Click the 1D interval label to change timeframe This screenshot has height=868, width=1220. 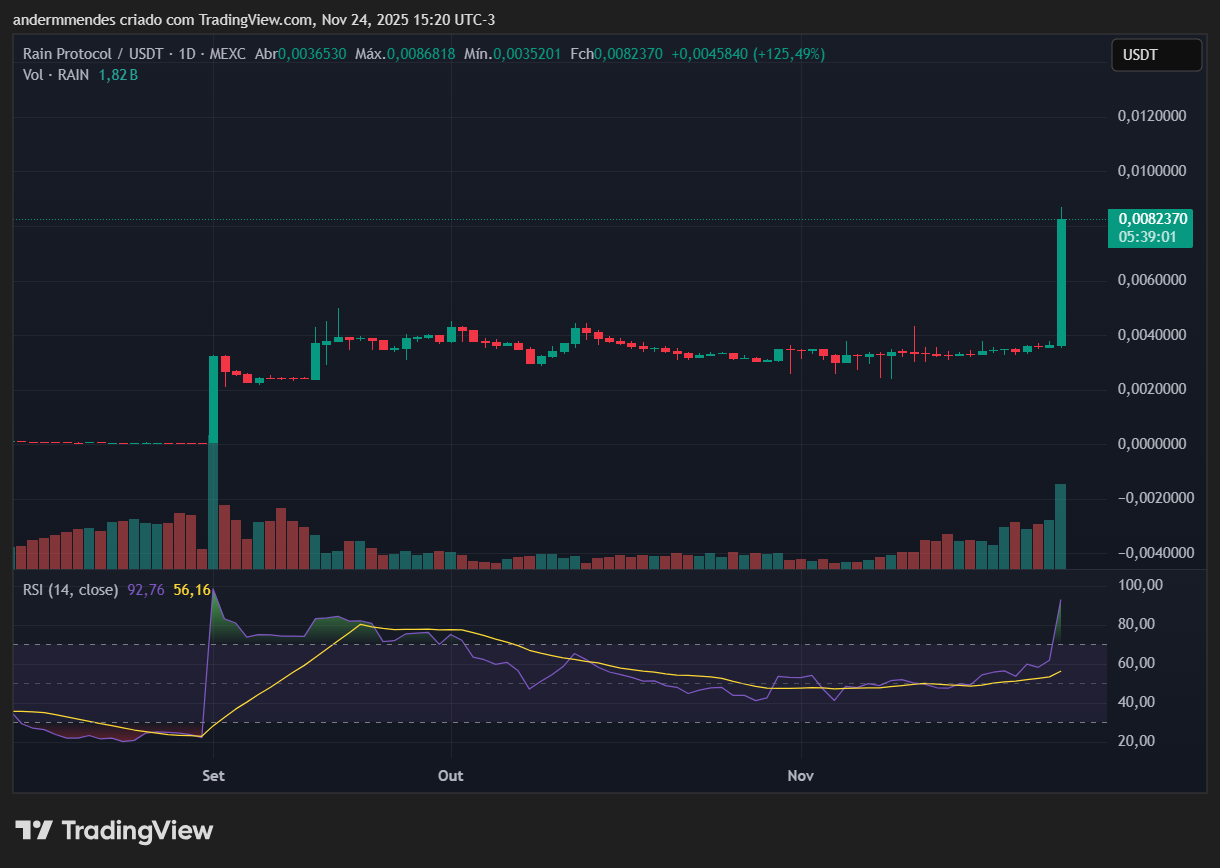tap(185, 54)
